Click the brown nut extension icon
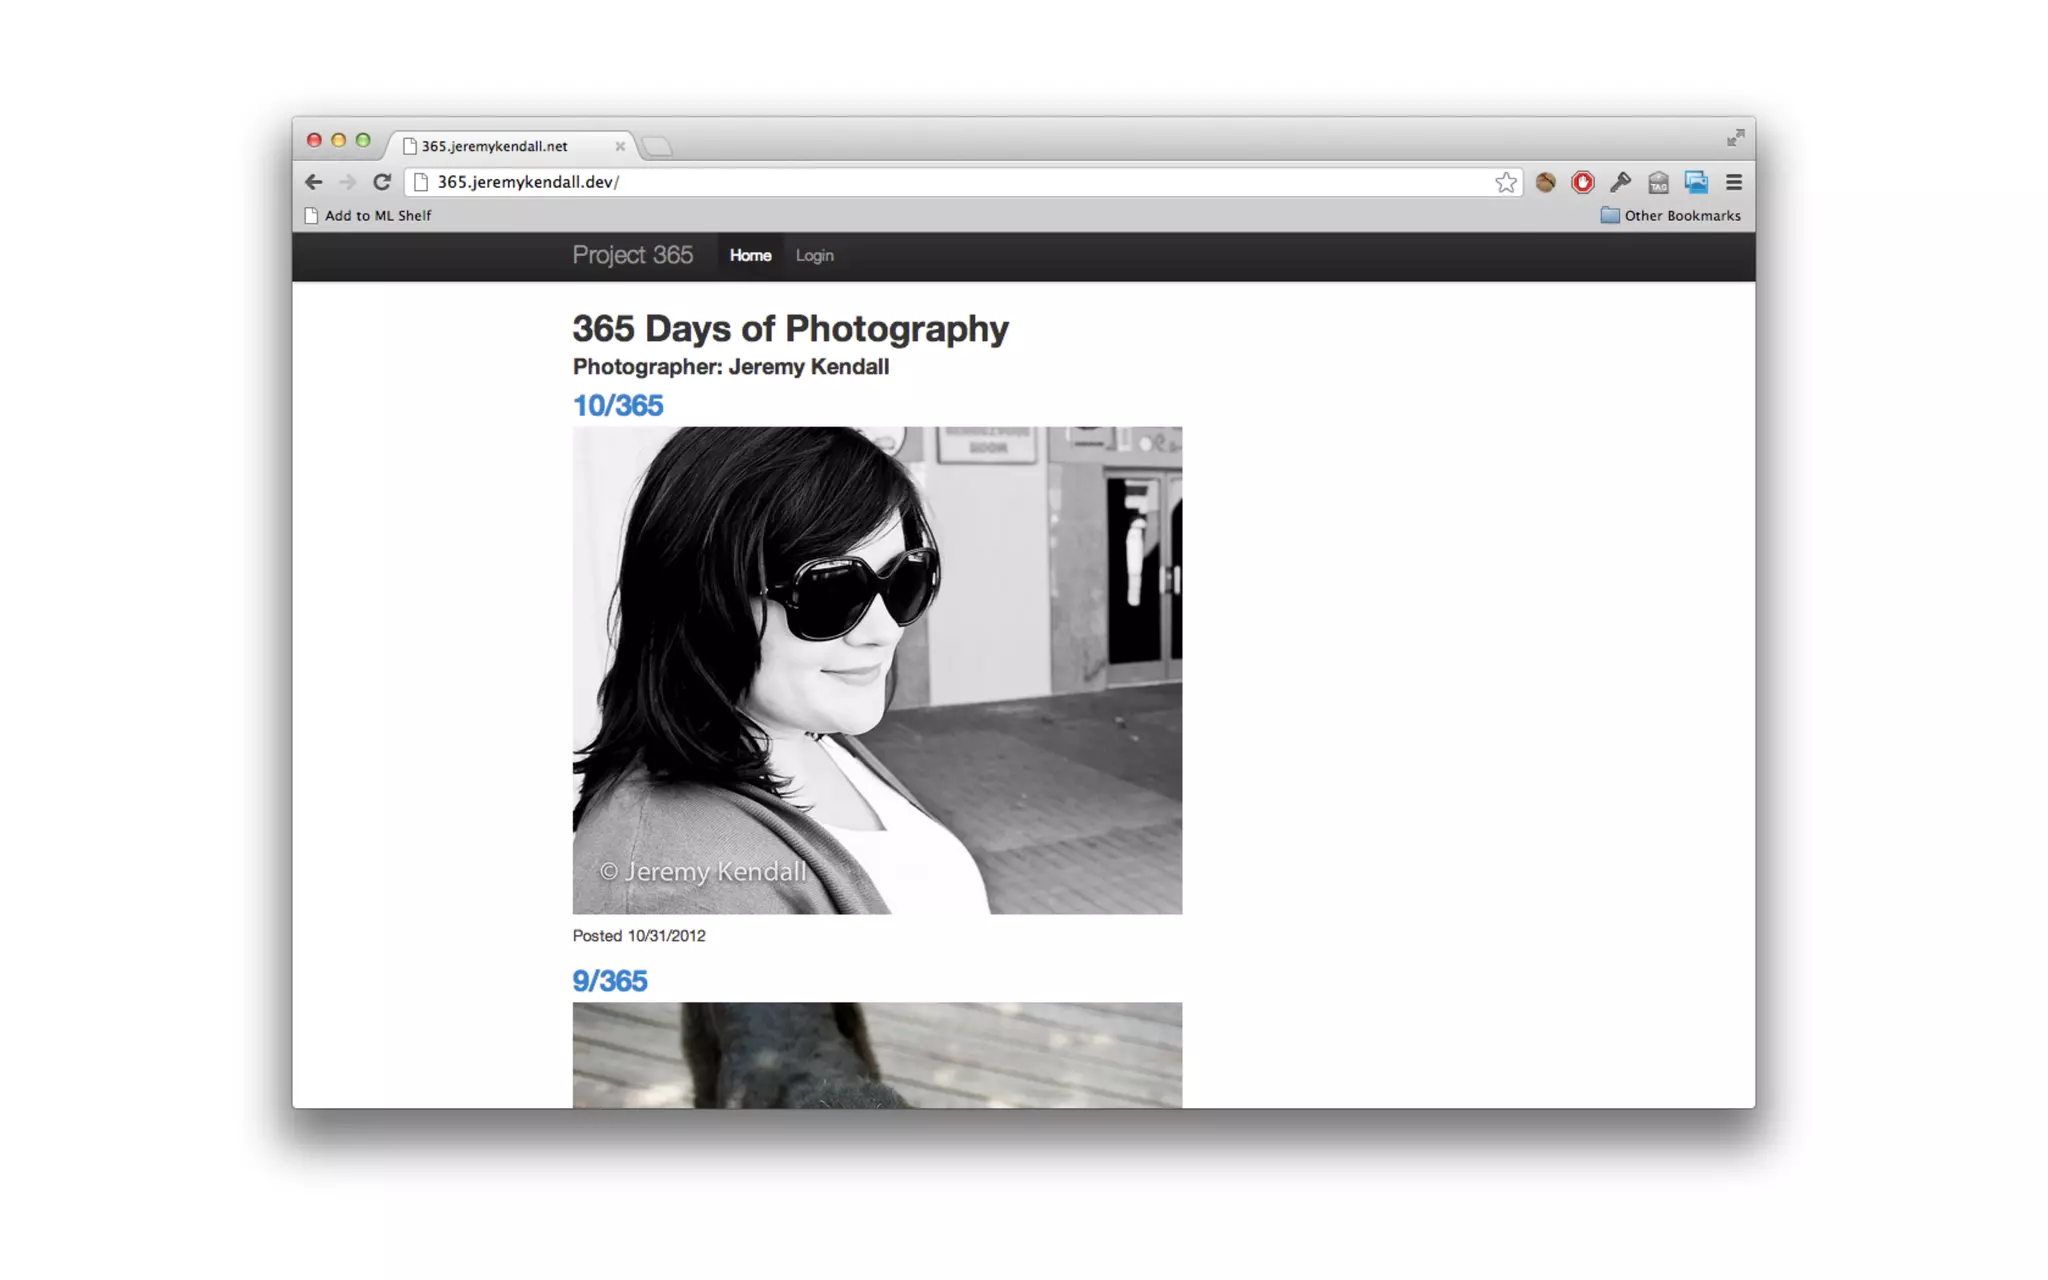 (1545, 182)
